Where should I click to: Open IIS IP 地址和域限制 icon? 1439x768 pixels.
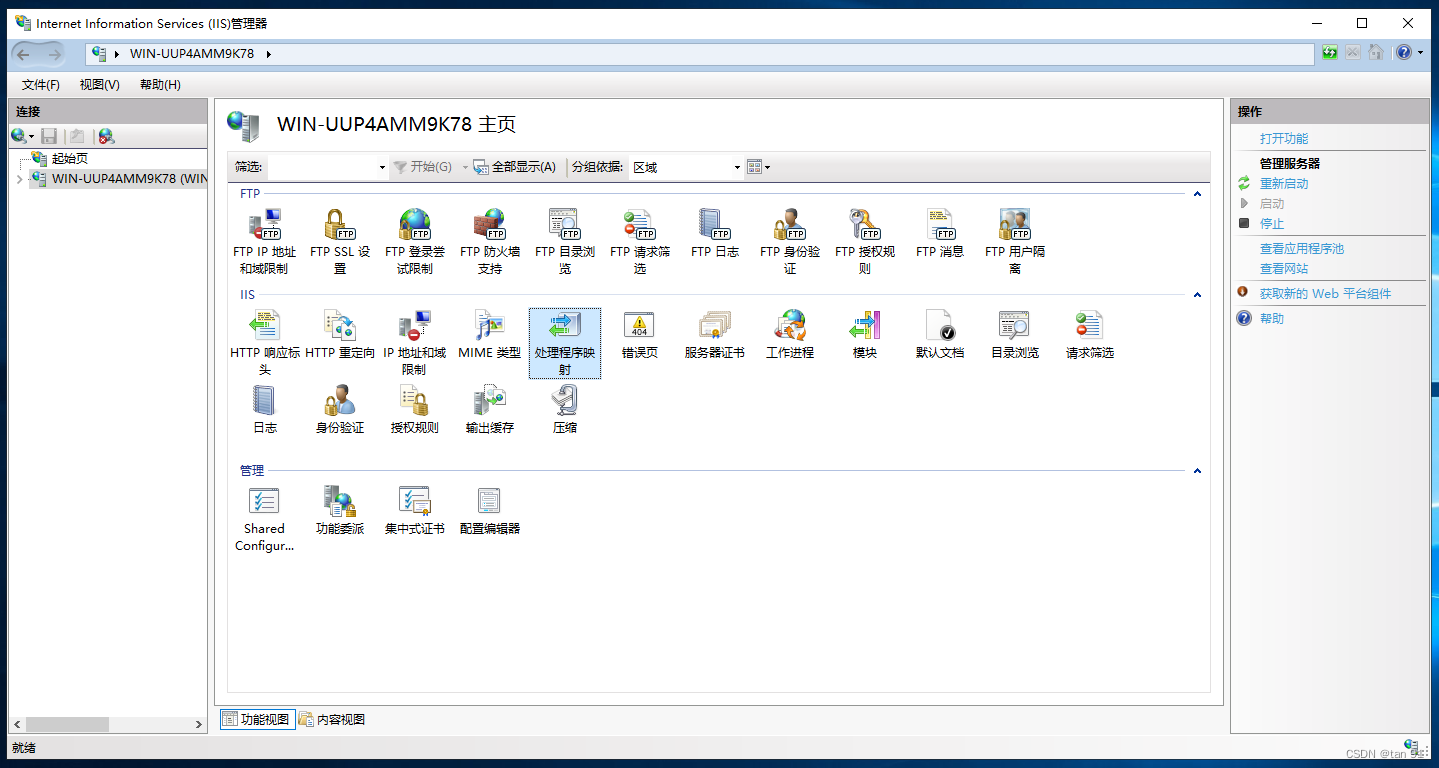coord(415,342)
